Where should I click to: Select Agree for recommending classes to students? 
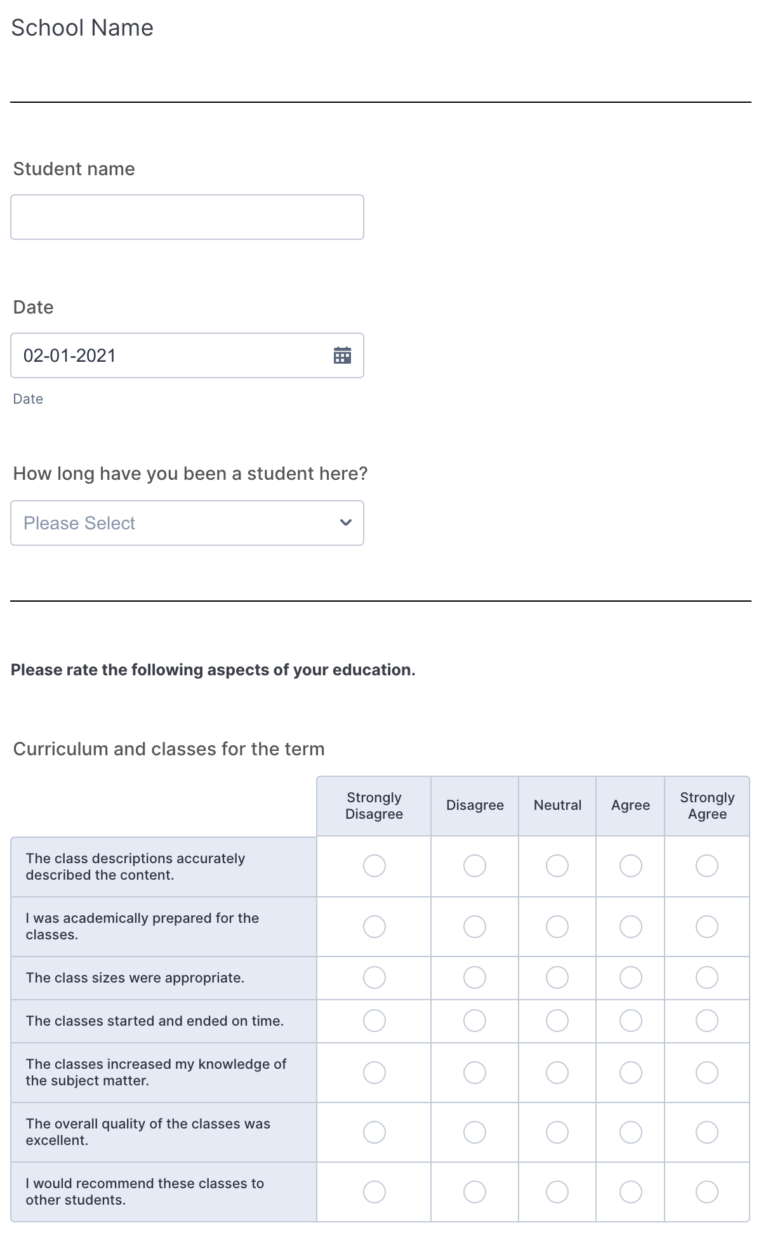coord(630,1191)
